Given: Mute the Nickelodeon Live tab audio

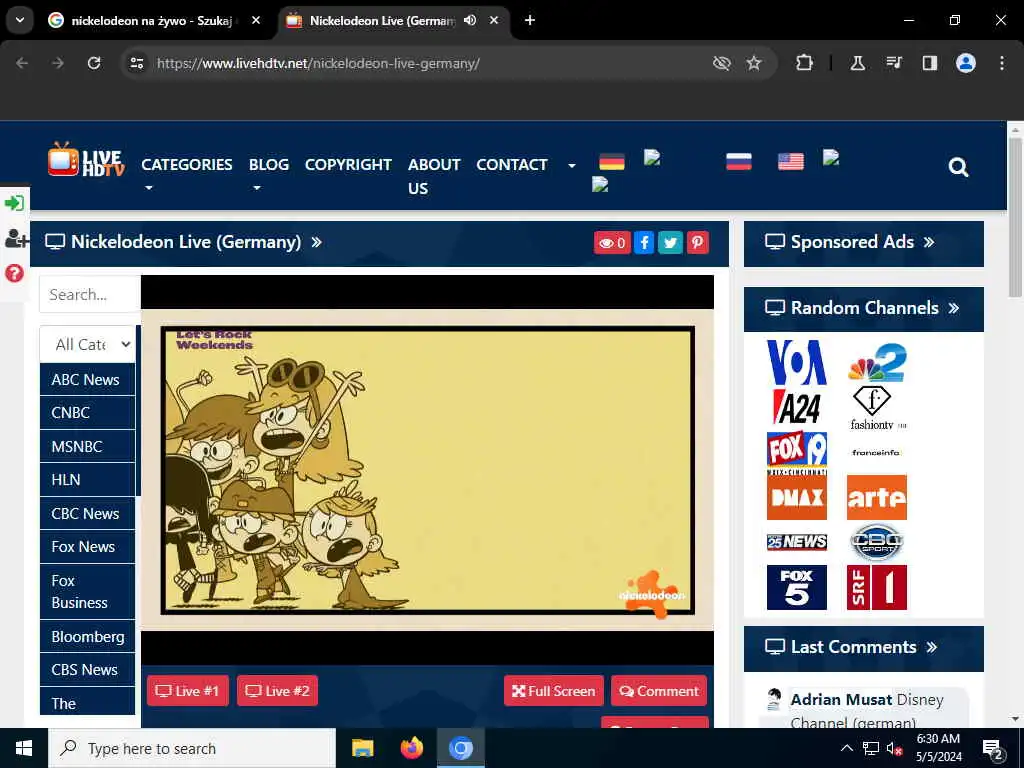Looking at the screenshot, I should tap(470, 20).
